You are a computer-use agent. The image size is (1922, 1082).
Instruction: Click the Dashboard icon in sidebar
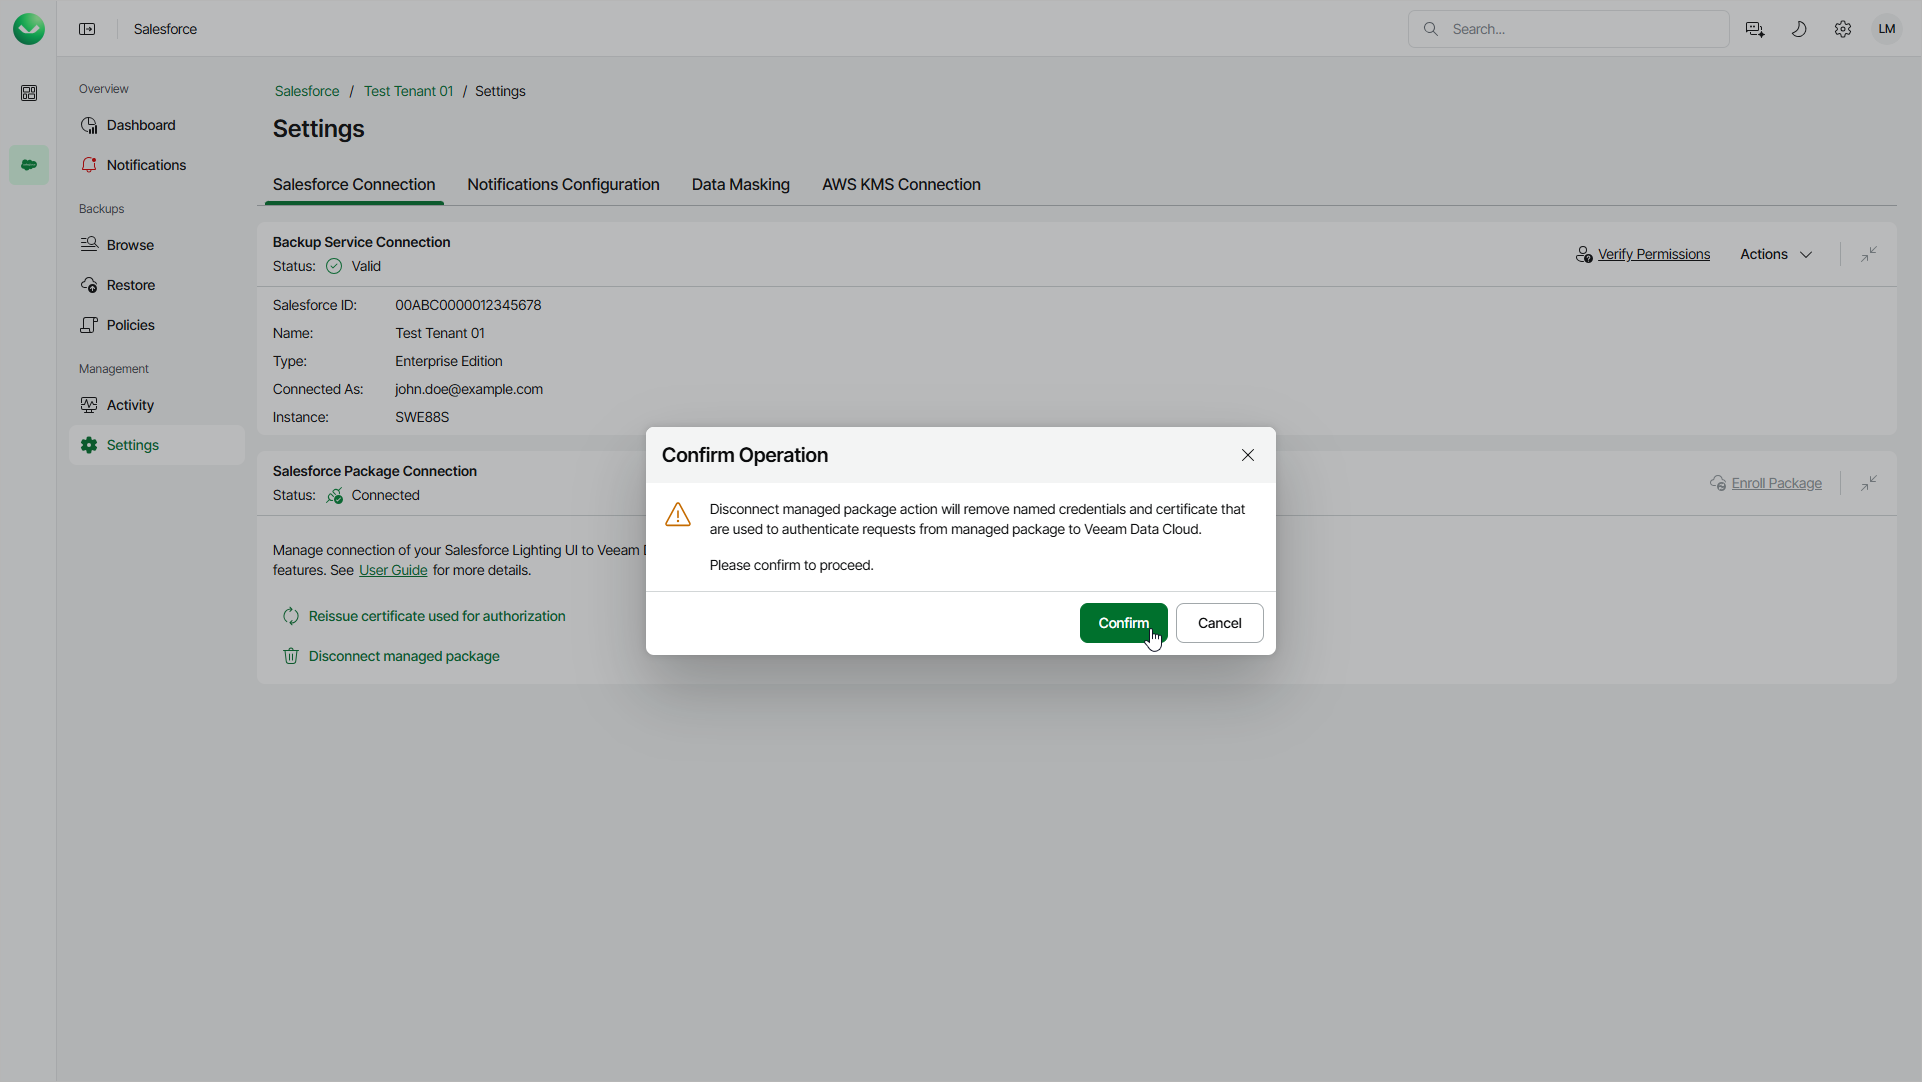89,124
